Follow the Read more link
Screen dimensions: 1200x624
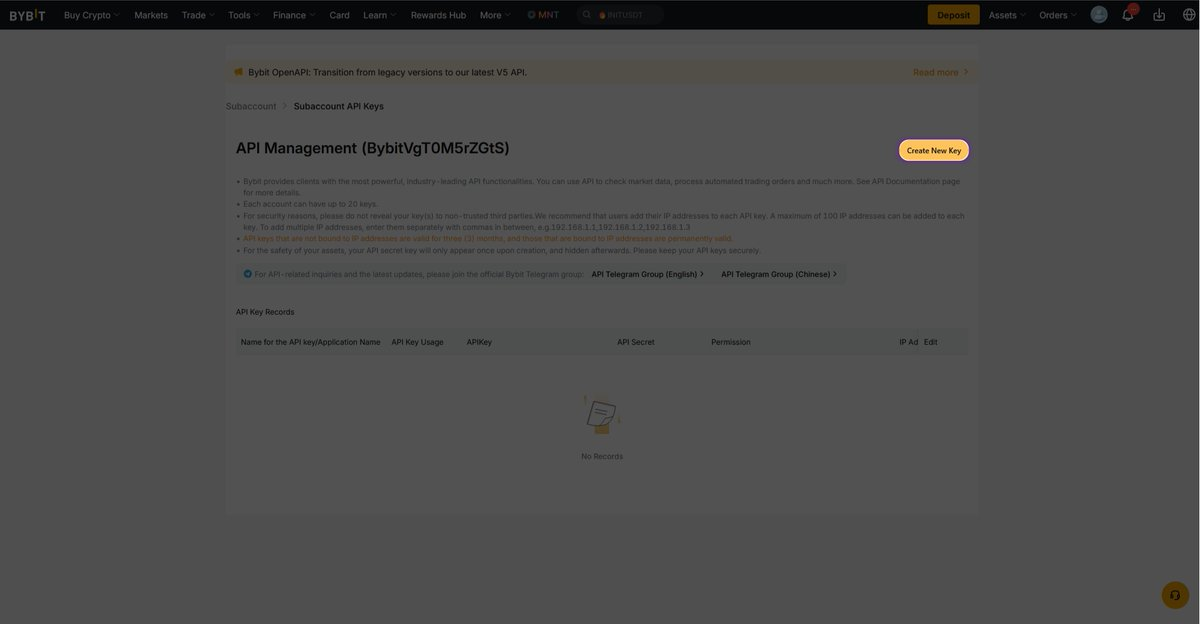[940, 72]
